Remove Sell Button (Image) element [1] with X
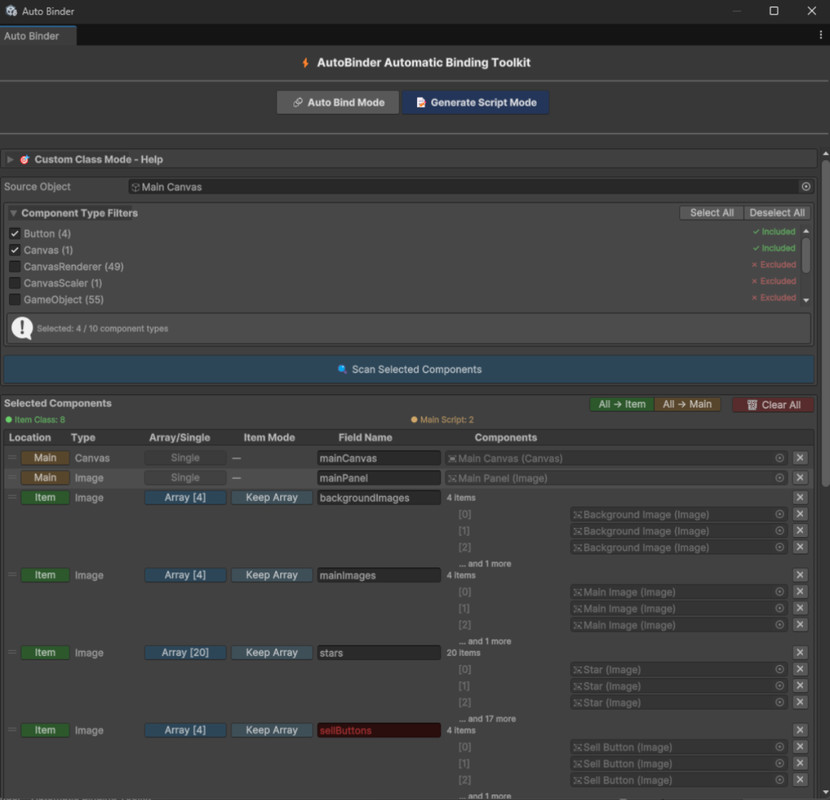The height and width of the screenshot is (800, 830). 800,764
